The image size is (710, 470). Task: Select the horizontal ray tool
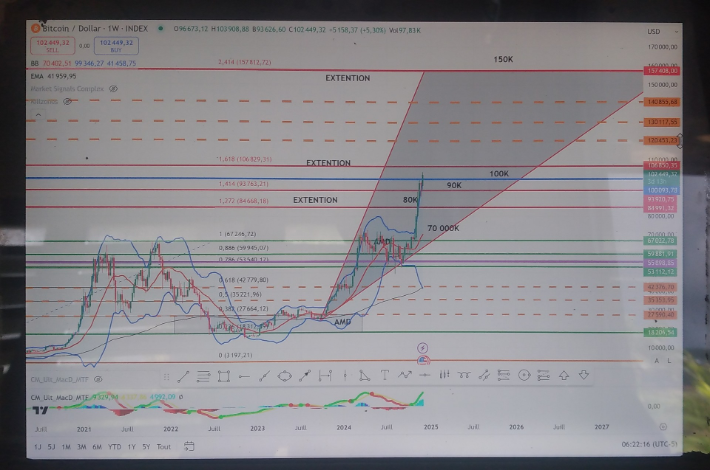tap(244, 376)
